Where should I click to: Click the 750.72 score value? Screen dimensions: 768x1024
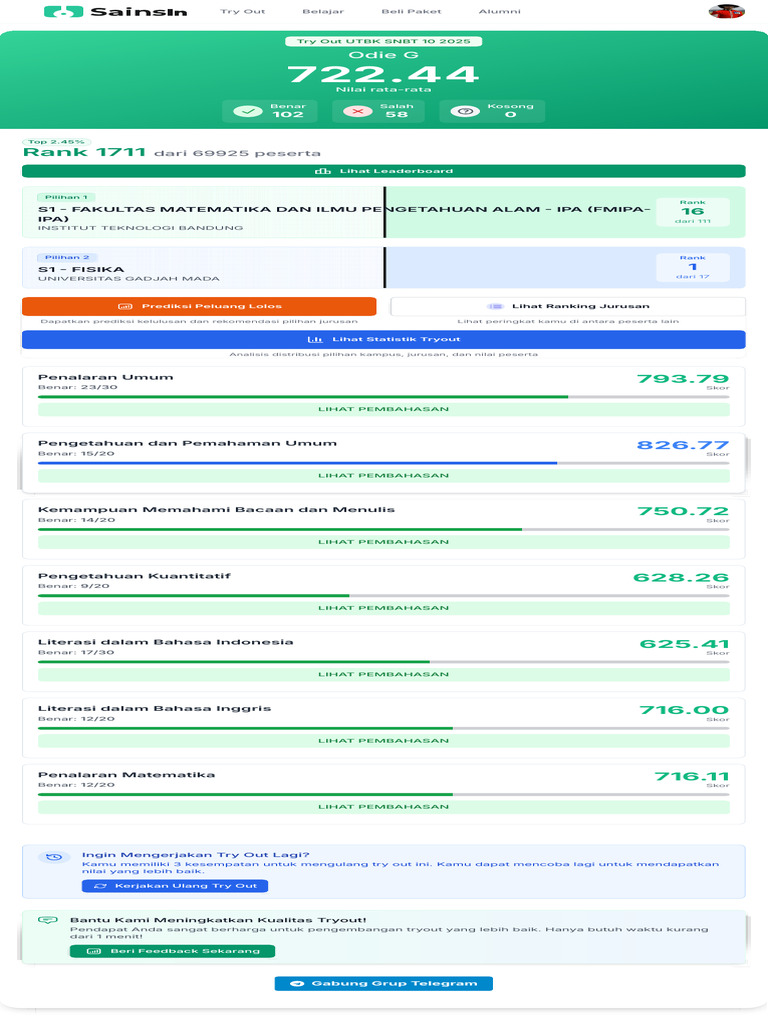682,511
